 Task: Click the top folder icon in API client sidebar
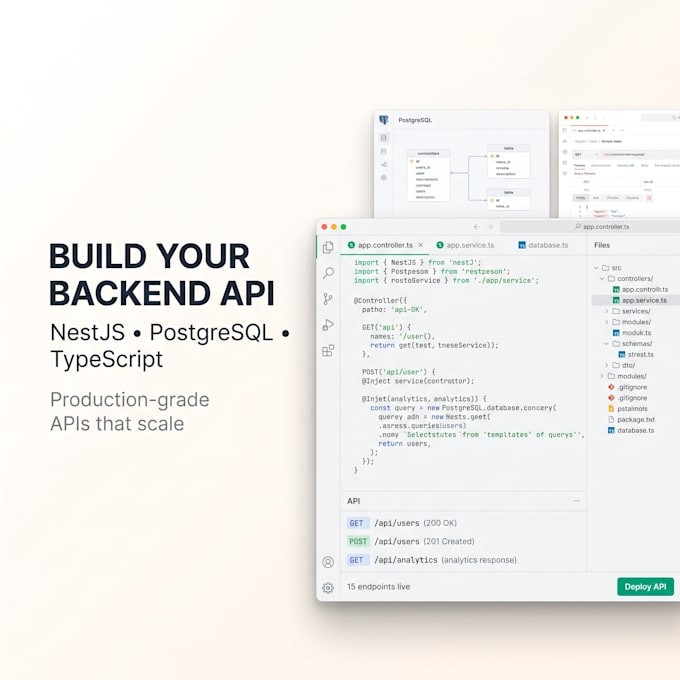pyautogui.click(x=565, y=131)
